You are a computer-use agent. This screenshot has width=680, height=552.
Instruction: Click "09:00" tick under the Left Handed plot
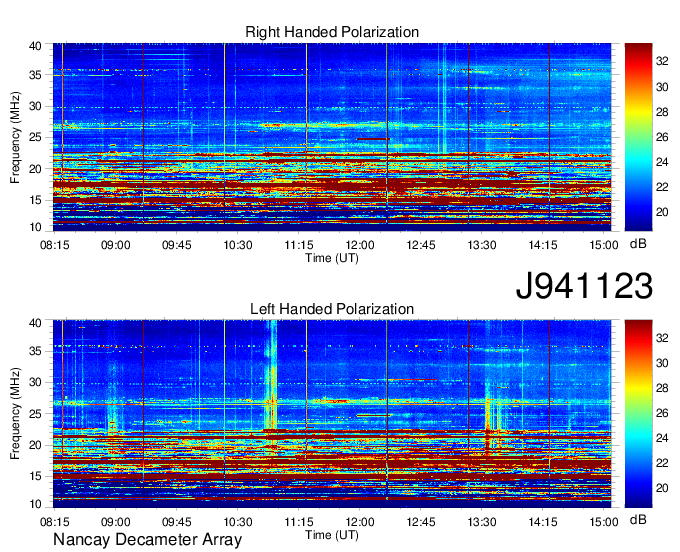pyautogui.click(x=116, y=522)
